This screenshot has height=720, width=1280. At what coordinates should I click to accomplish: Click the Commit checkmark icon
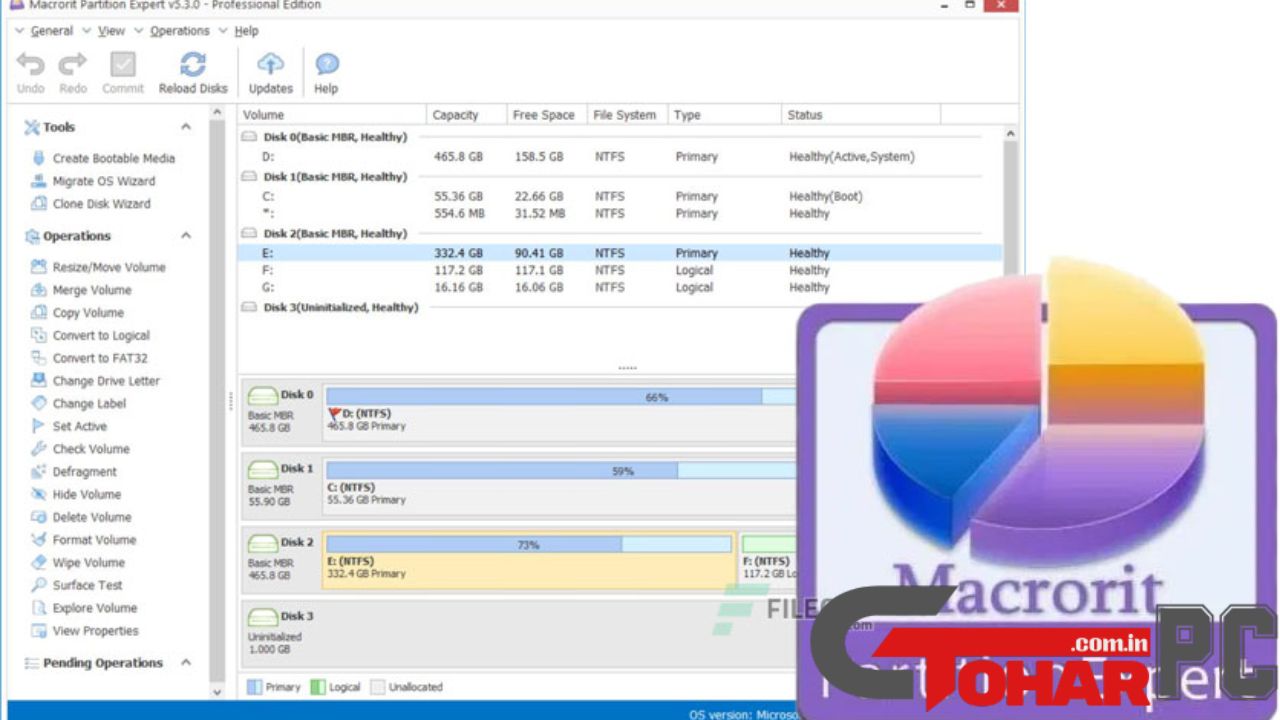[123, 65]
